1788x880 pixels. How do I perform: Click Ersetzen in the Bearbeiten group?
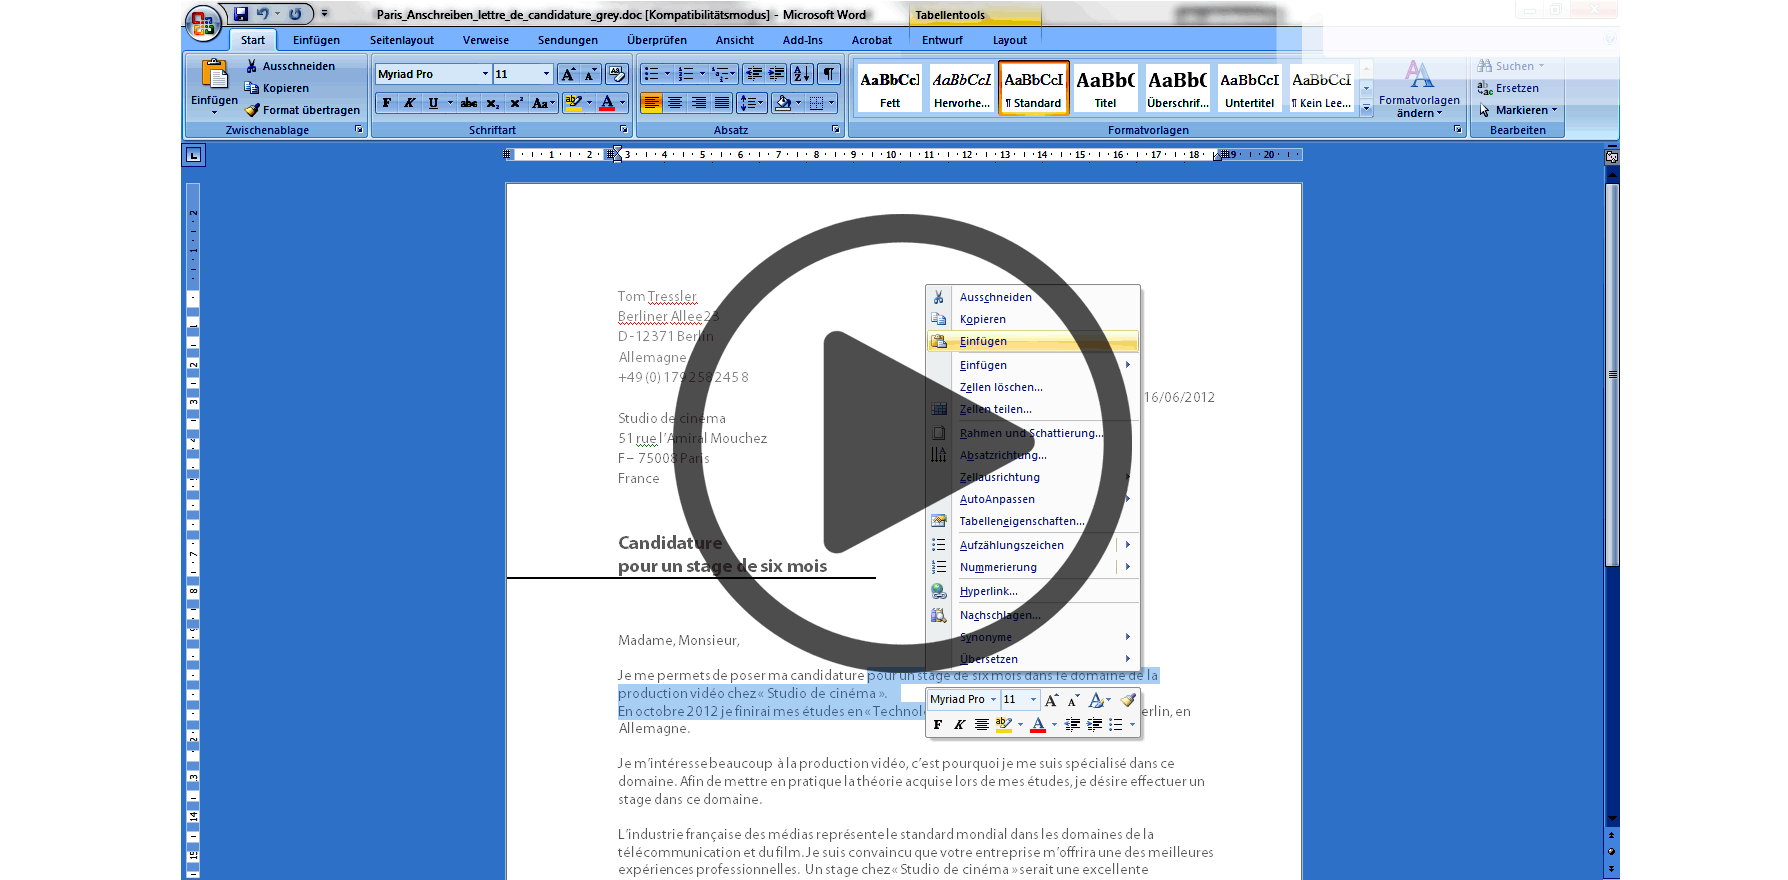(x=1516, y=88)
